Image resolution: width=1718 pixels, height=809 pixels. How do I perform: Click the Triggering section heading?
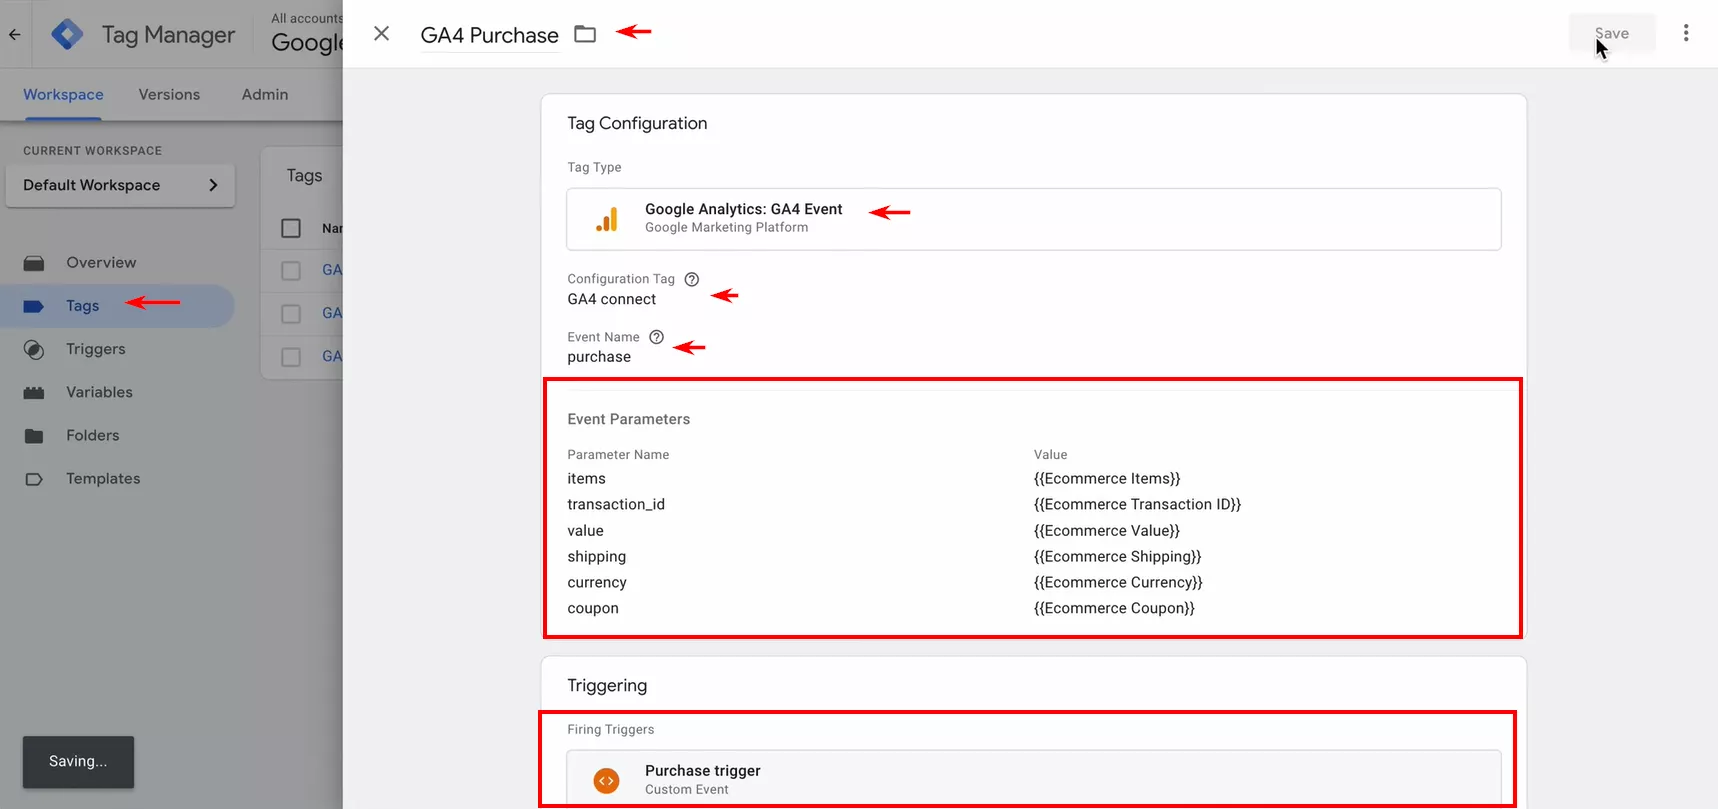(x=607, y=685)
